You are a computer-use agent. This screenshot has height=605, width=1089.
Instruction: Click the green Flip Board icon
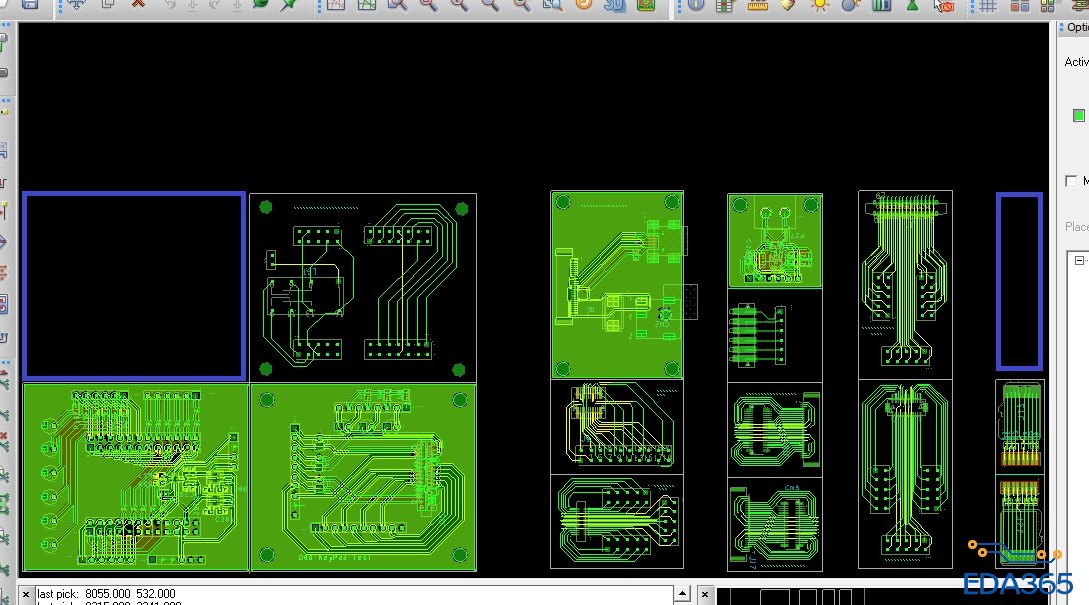(646, 5)
